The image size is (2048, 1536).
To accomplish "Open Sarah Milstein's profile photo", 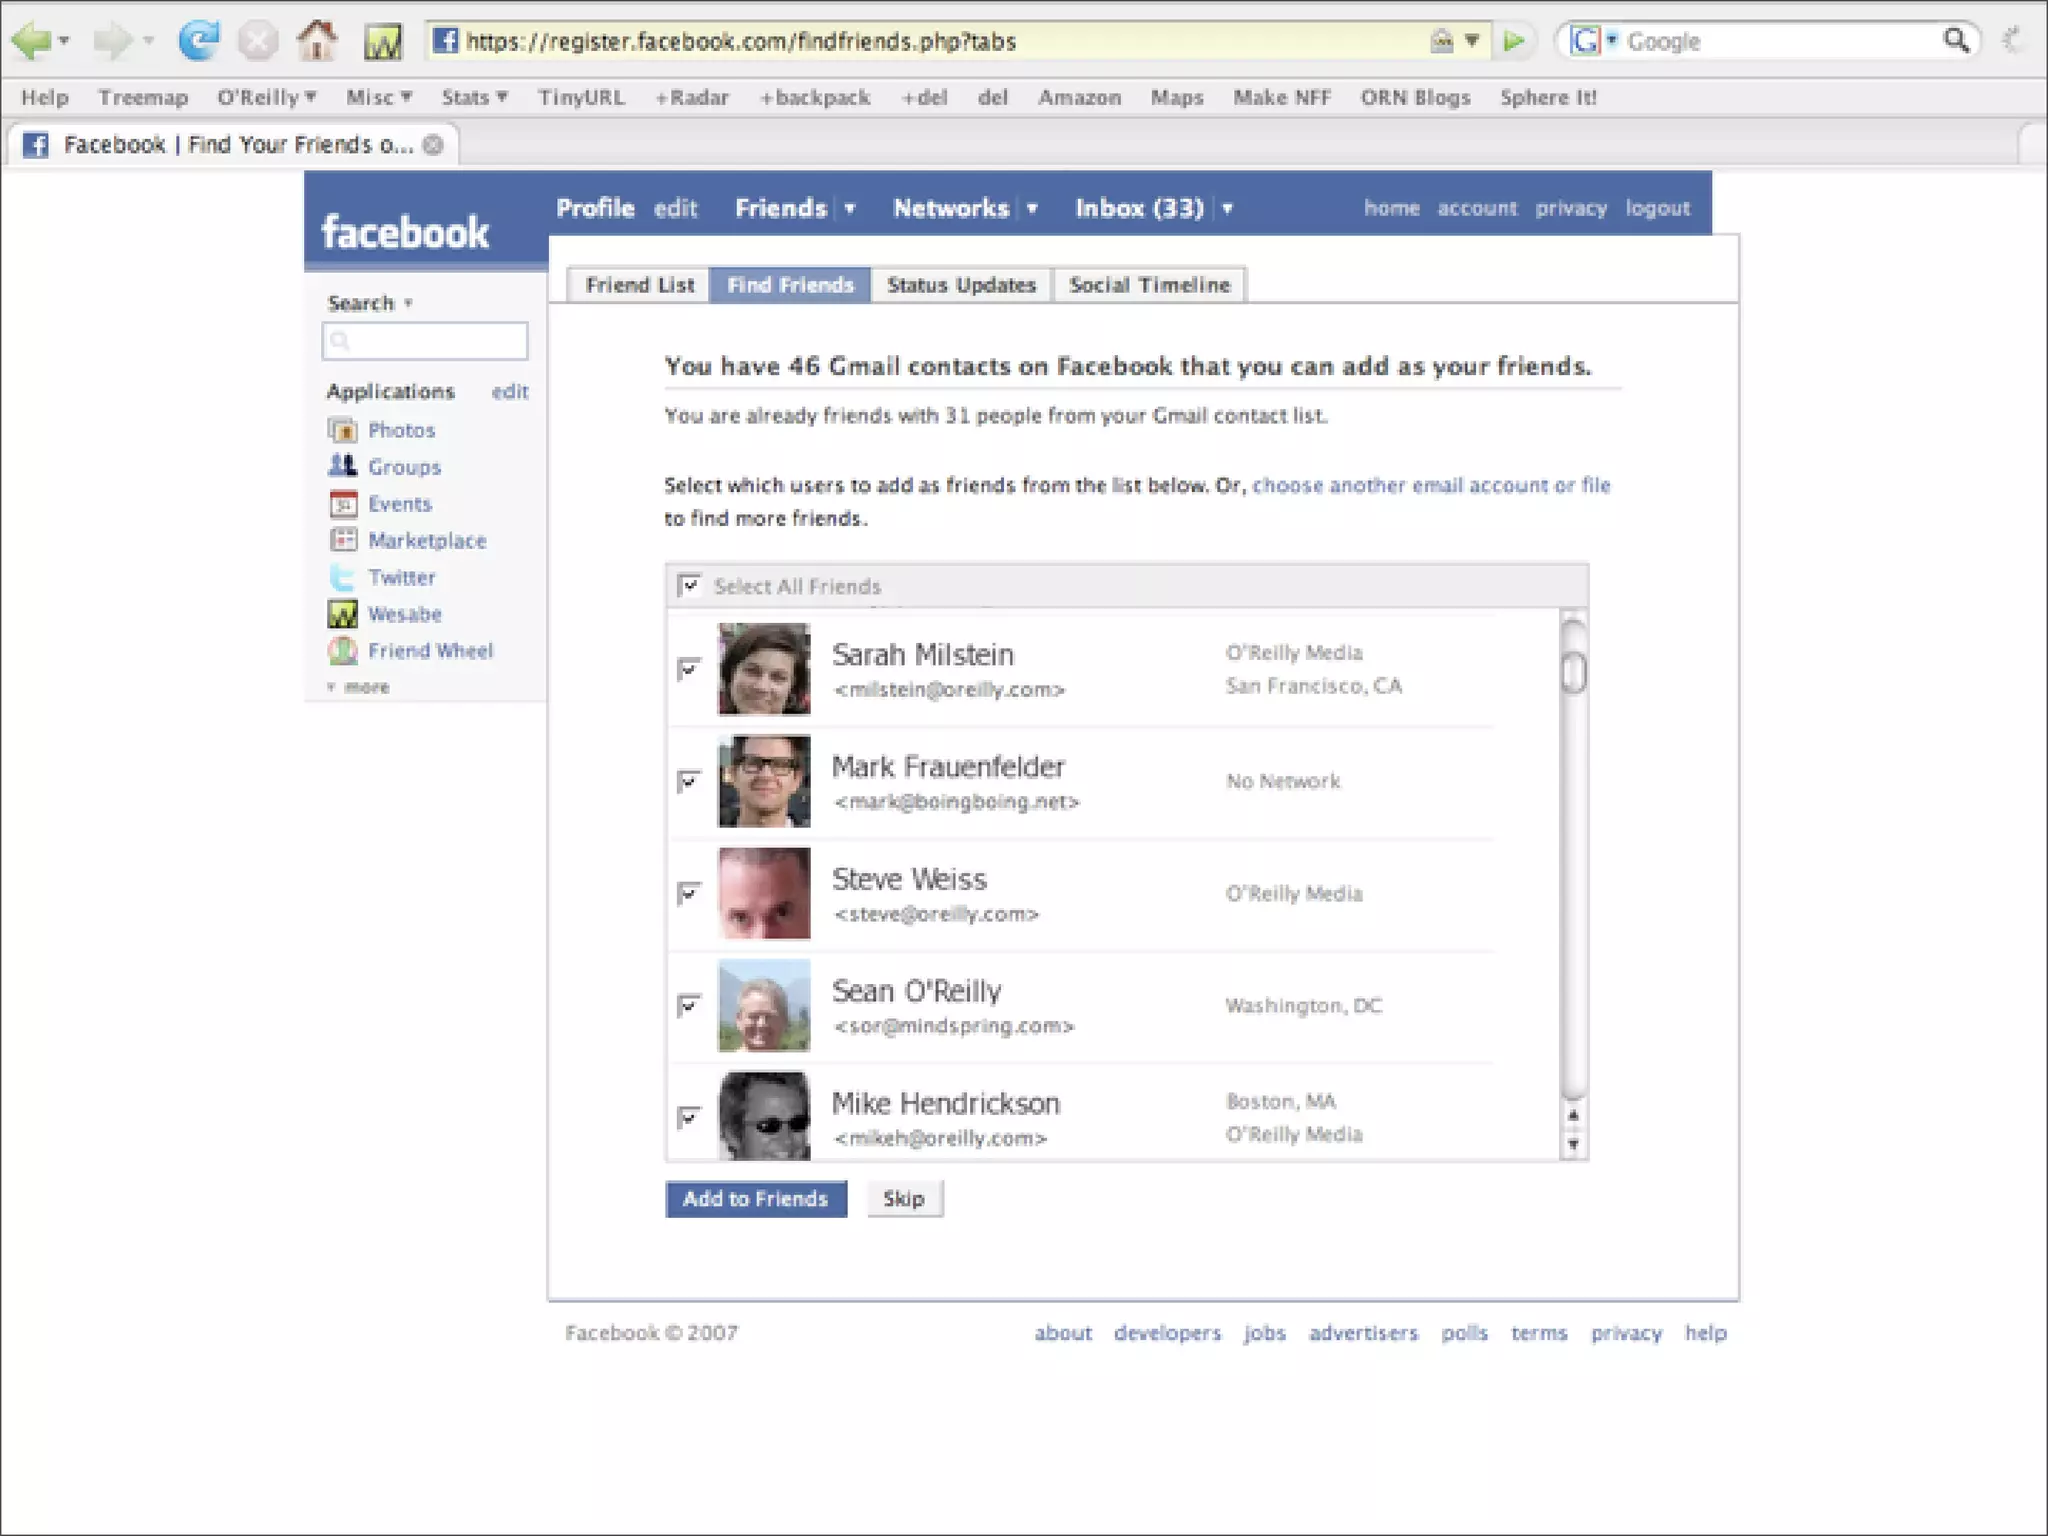I will [x=764, y=669].
